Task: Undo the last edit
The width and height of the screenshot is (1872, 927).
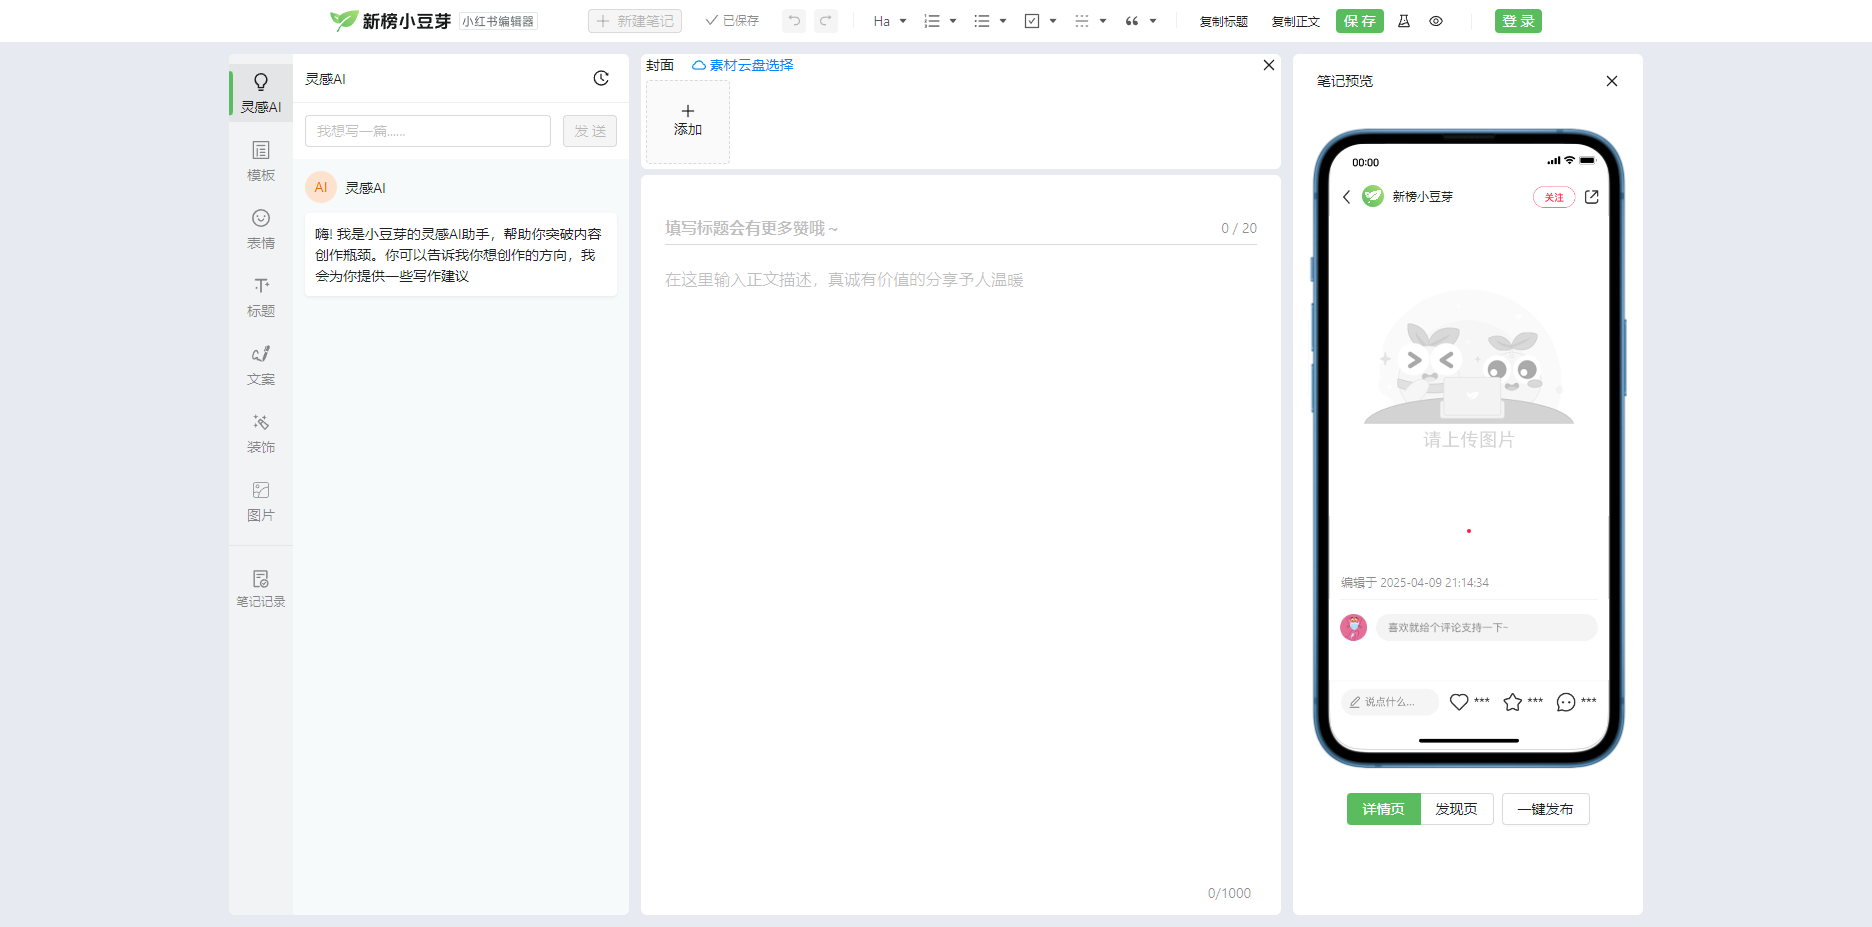Action: [794, 21]
